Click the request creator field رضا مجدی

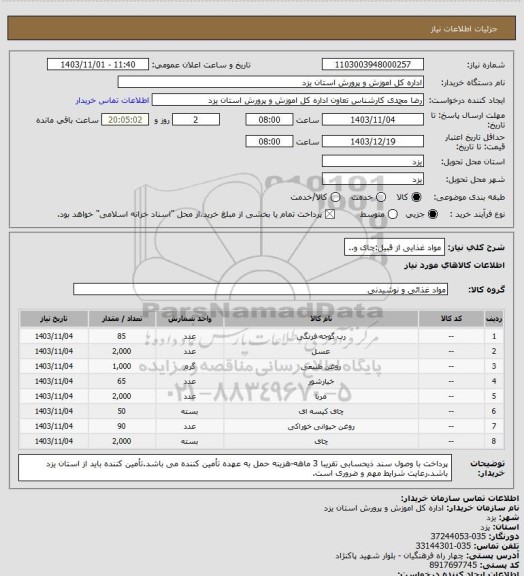(288, 100)
